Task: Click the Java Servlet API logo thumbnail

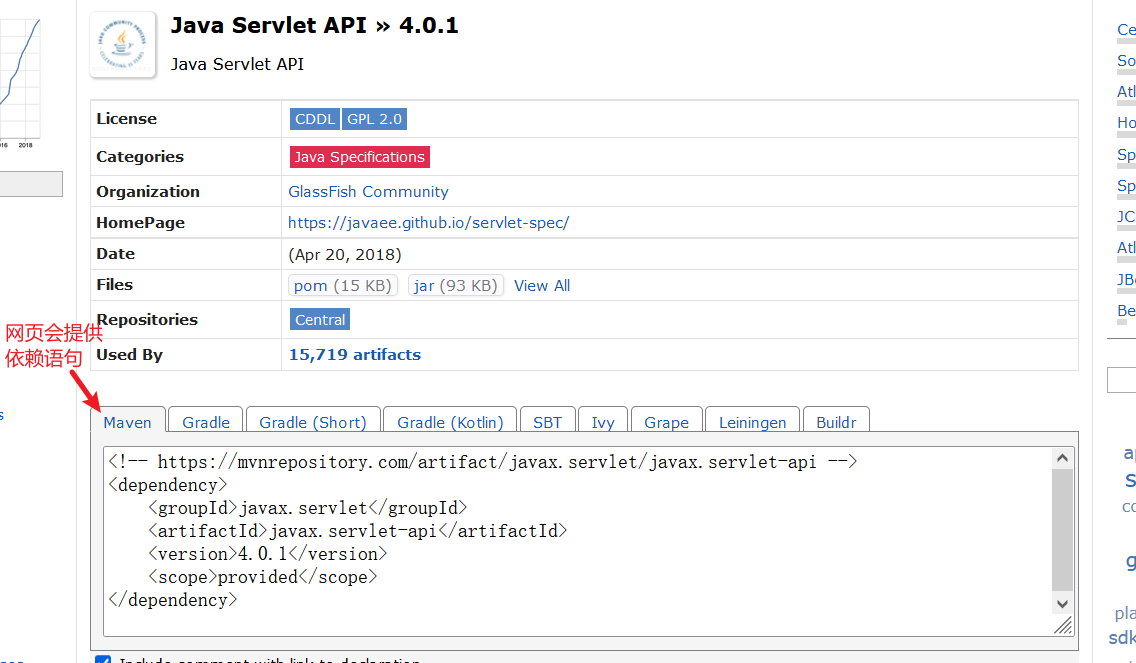Action: pos(122,45)
